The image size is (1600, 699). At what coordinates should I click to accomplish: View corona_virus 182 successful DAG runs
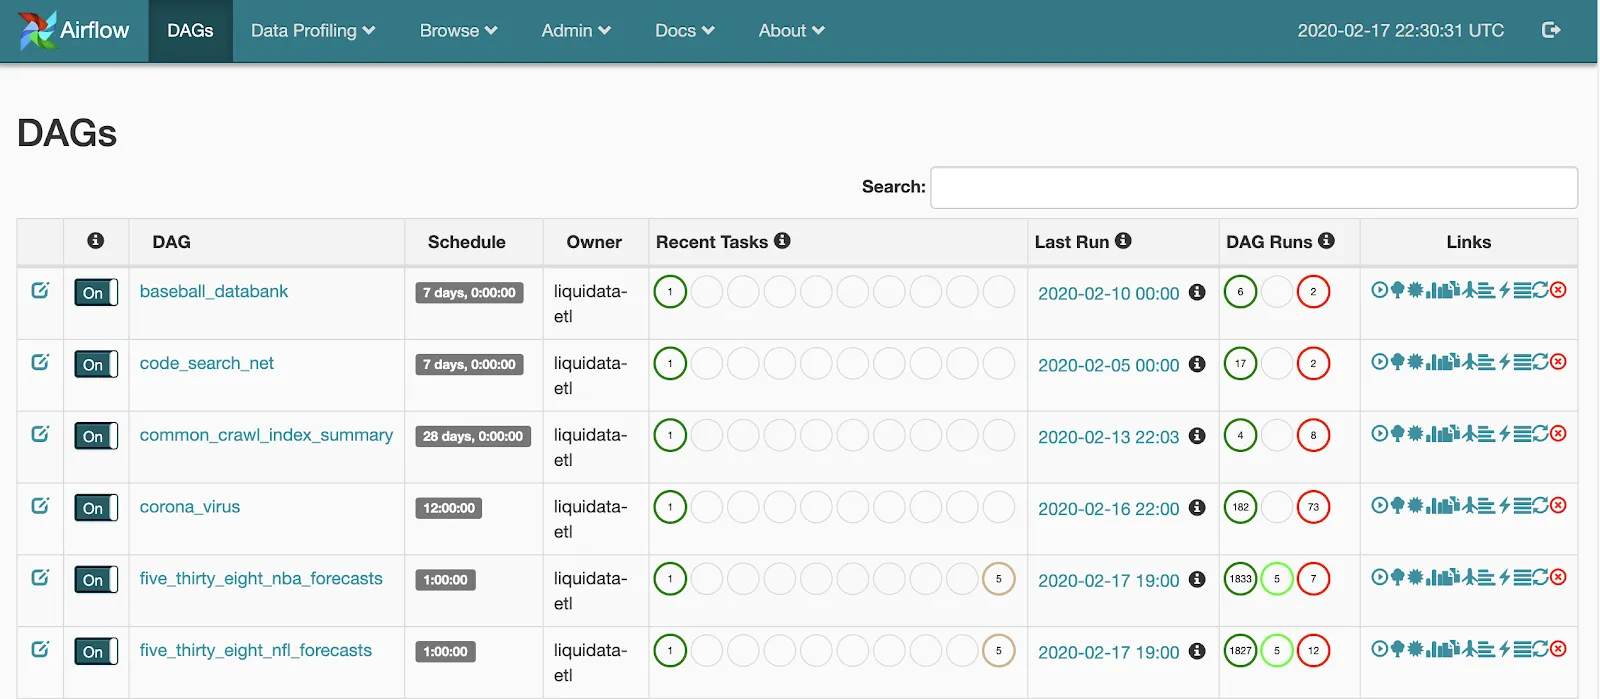1240,507
